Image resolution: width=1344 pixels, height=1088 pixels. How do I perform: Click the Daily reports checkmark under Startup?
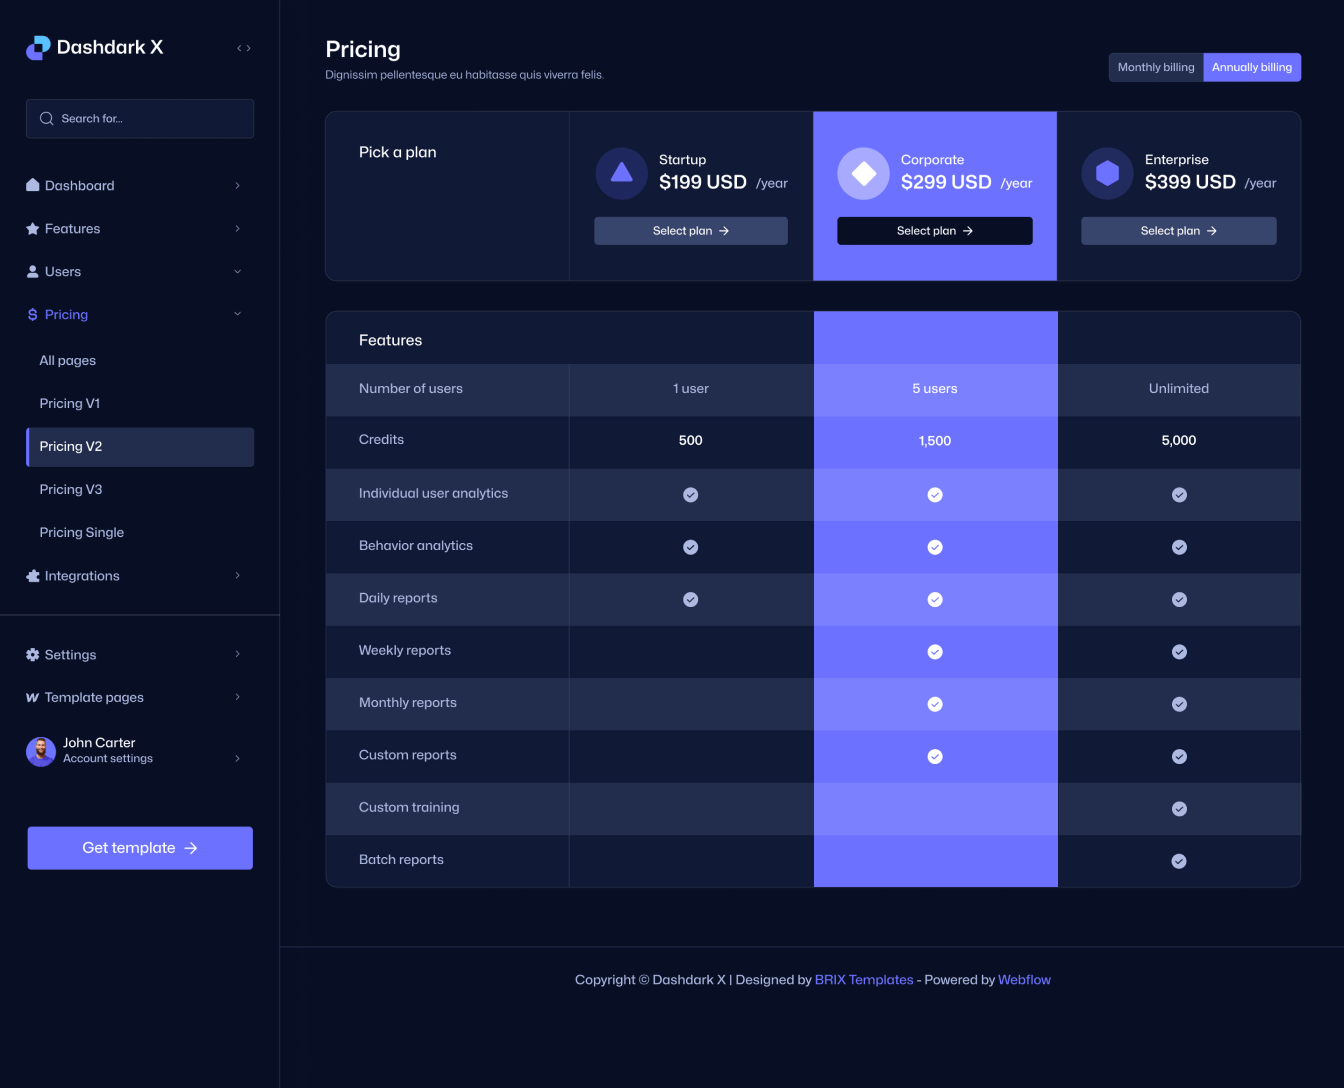point(690,599)
